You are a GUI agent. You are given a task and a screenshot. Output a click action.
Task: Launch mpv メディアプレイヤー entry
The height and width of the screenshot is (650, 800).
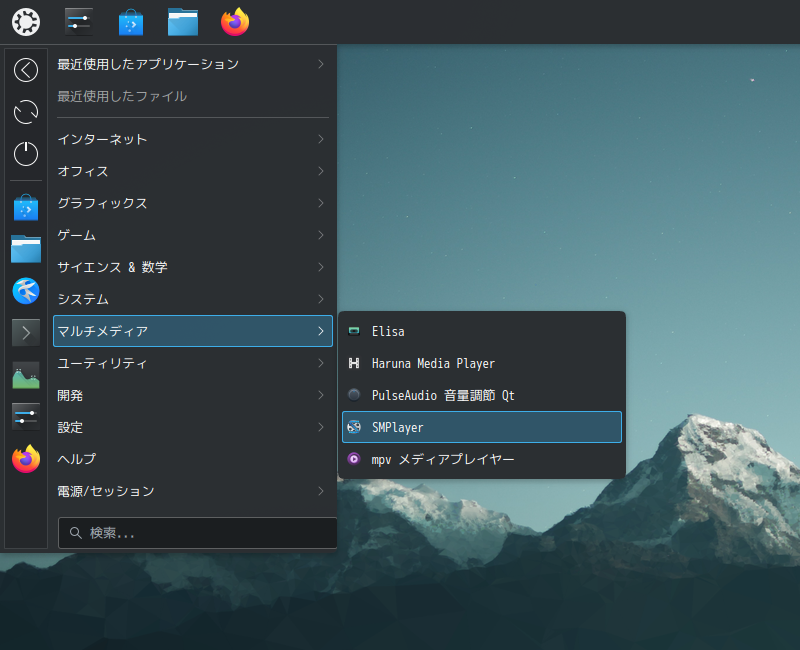482,459
